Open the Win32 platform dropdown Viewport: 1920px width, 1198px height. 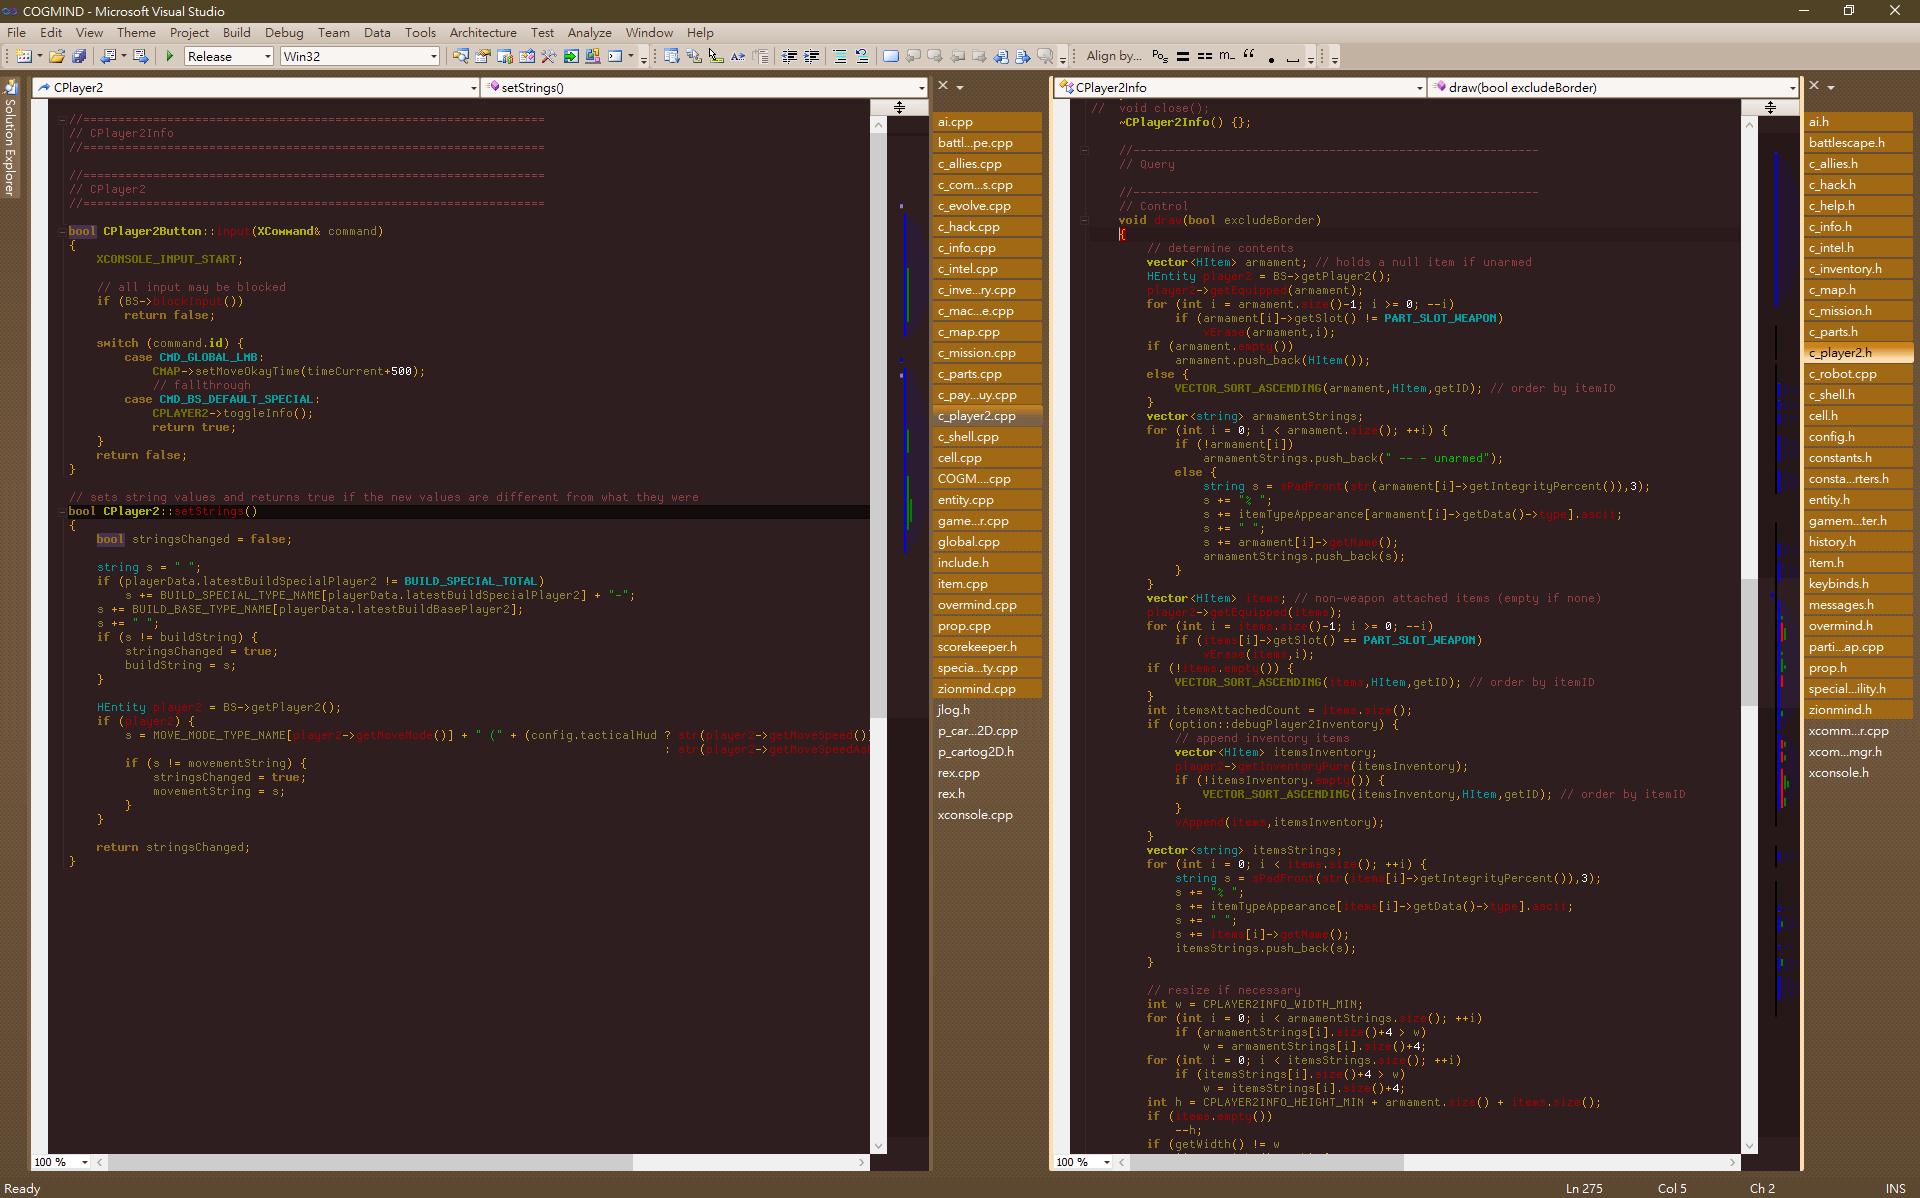434,56
